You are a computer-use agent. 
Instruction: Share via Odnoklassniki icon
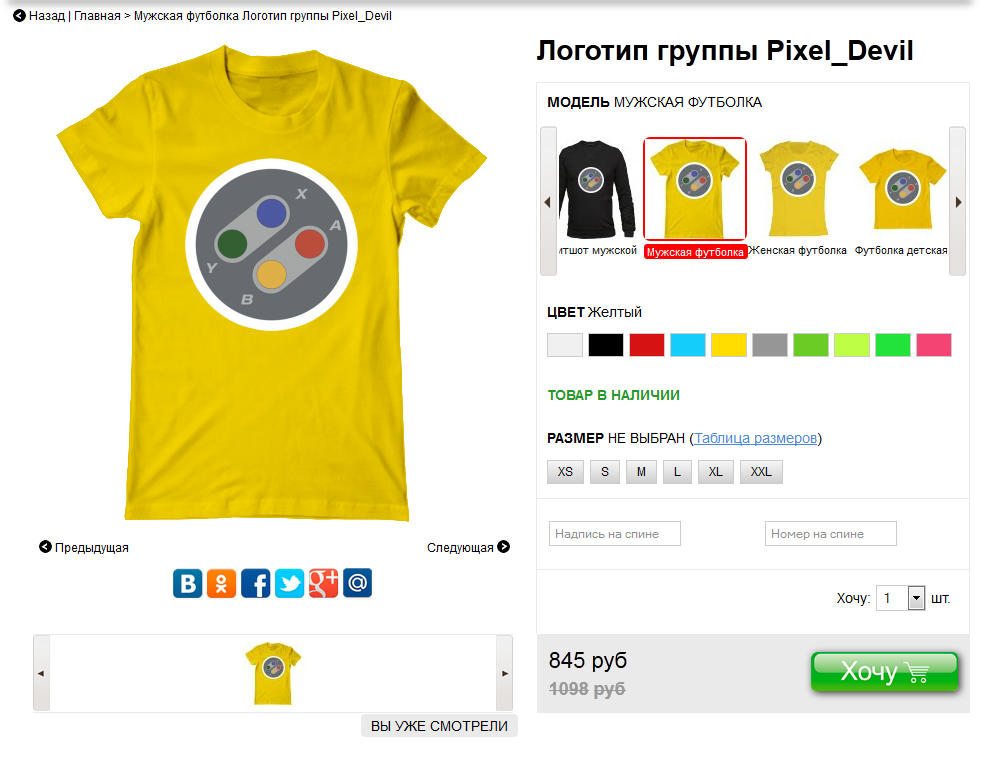point(221,583)
